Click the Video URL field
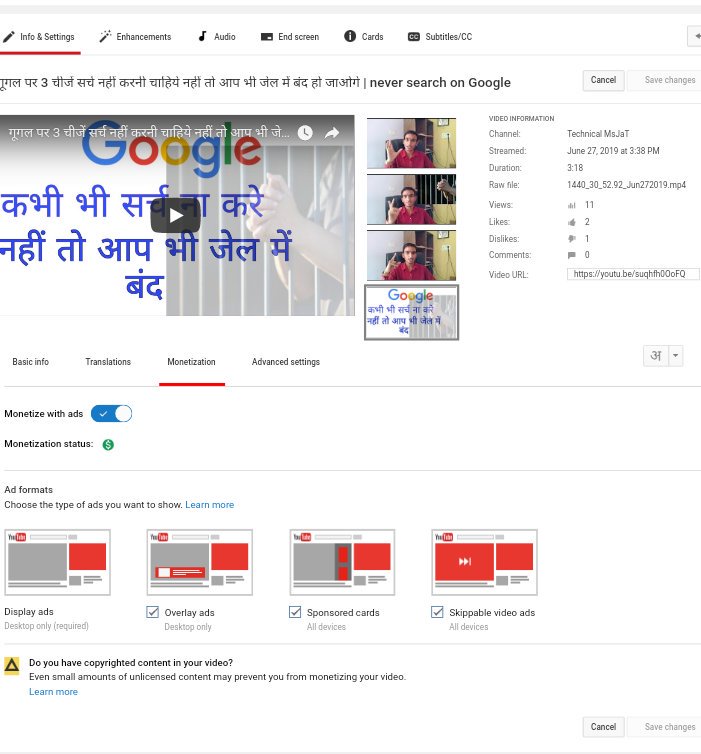The image size is (701, 754). coord(633,274)
